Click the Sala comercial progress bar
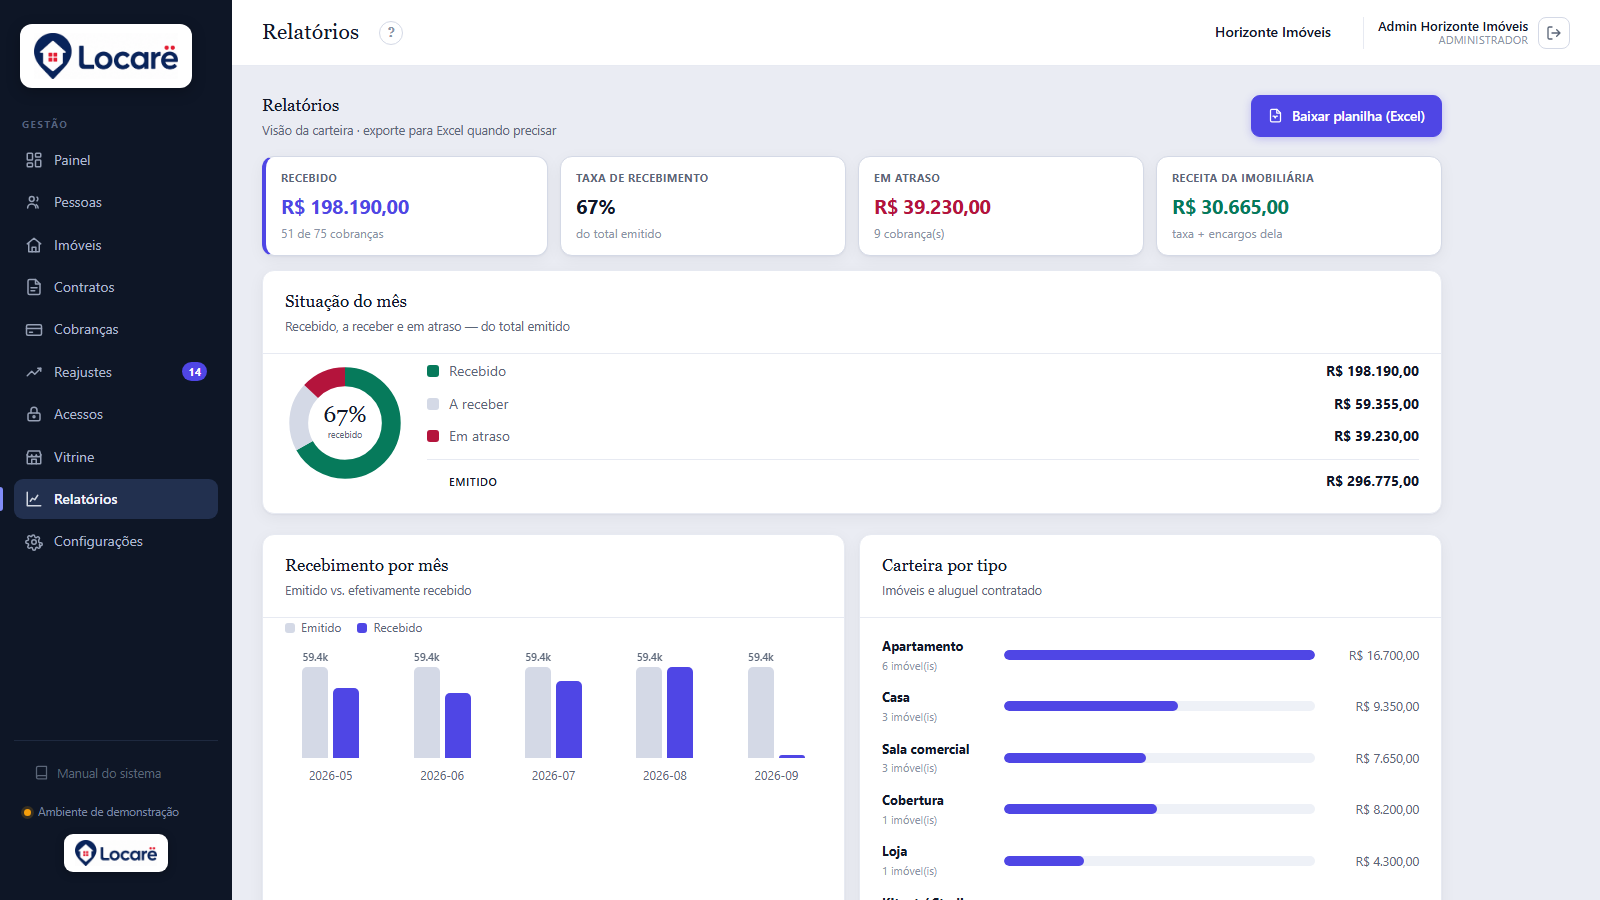Image resolution: width=1600 pixels, height=900 pixels. point(1159,758)
